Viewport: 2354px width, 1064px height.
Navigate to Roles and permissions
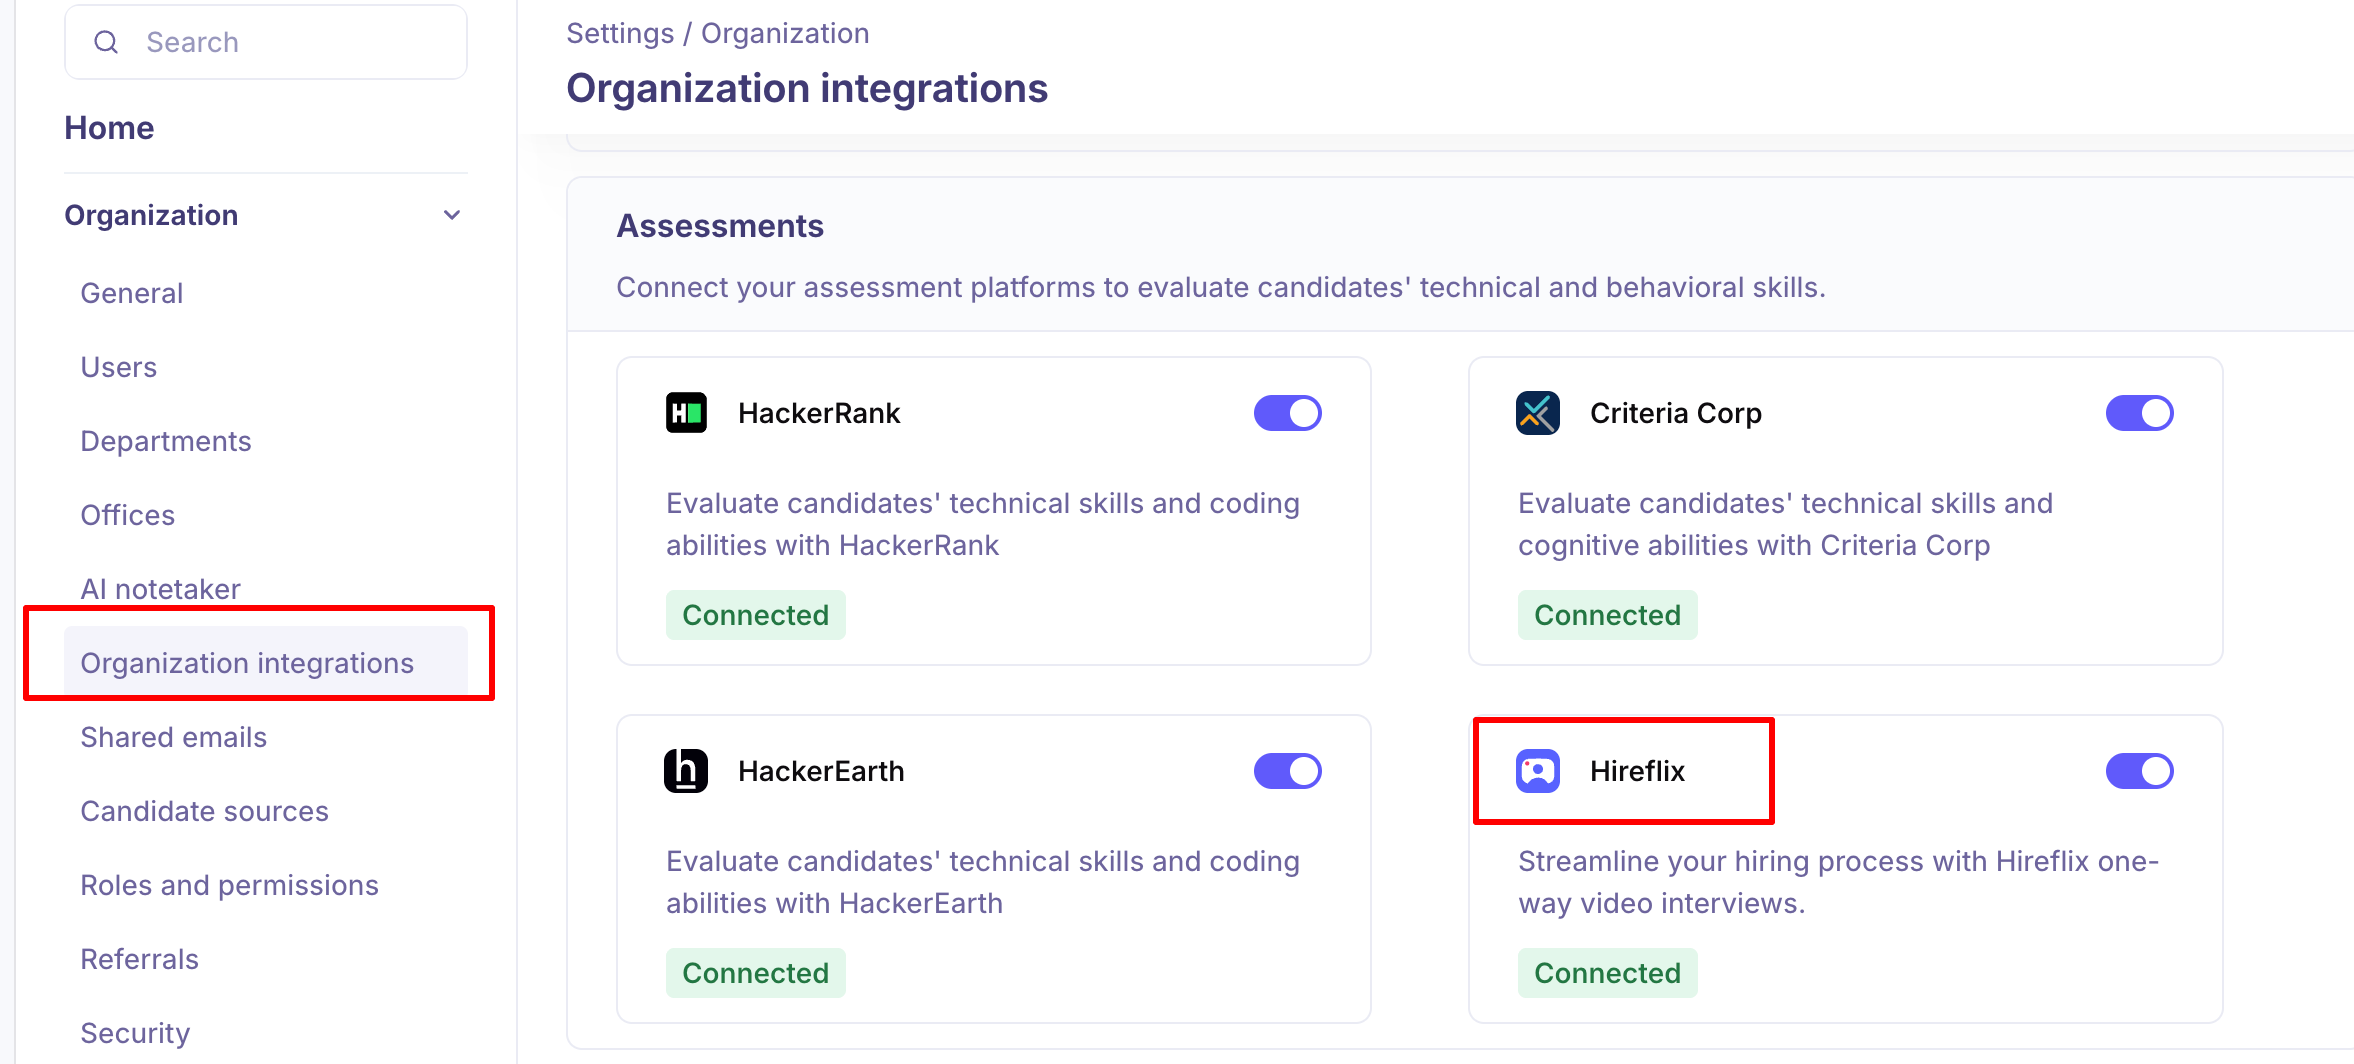click(x=230, y=885)
